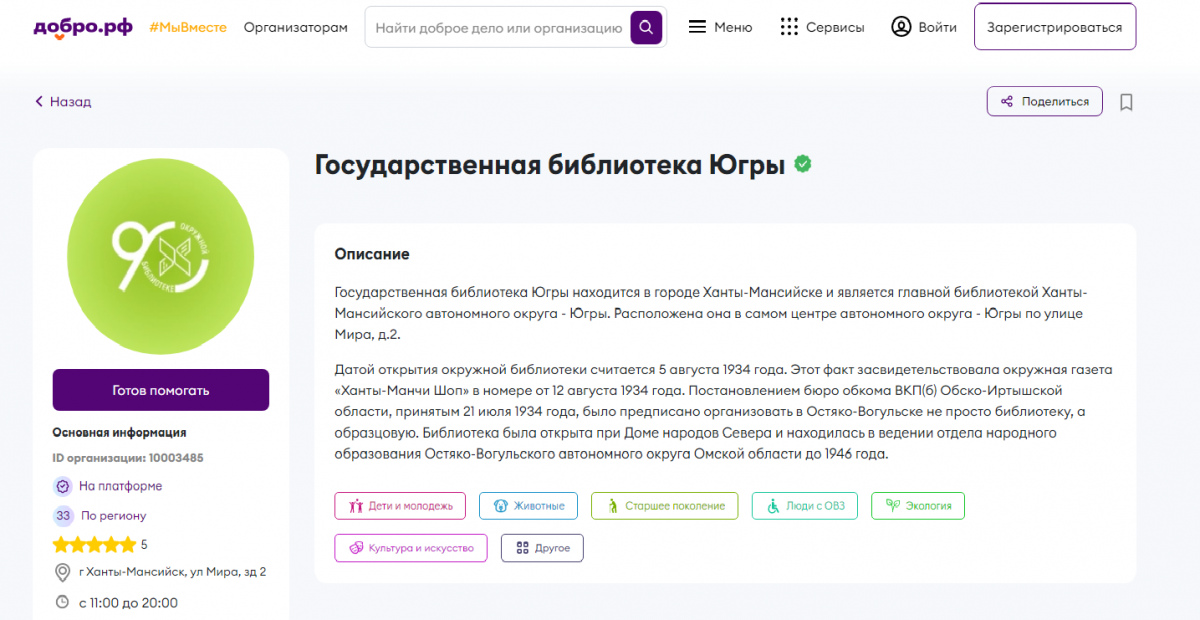
Task: Click the Войти user profile icon
Action: coord(902,27)
